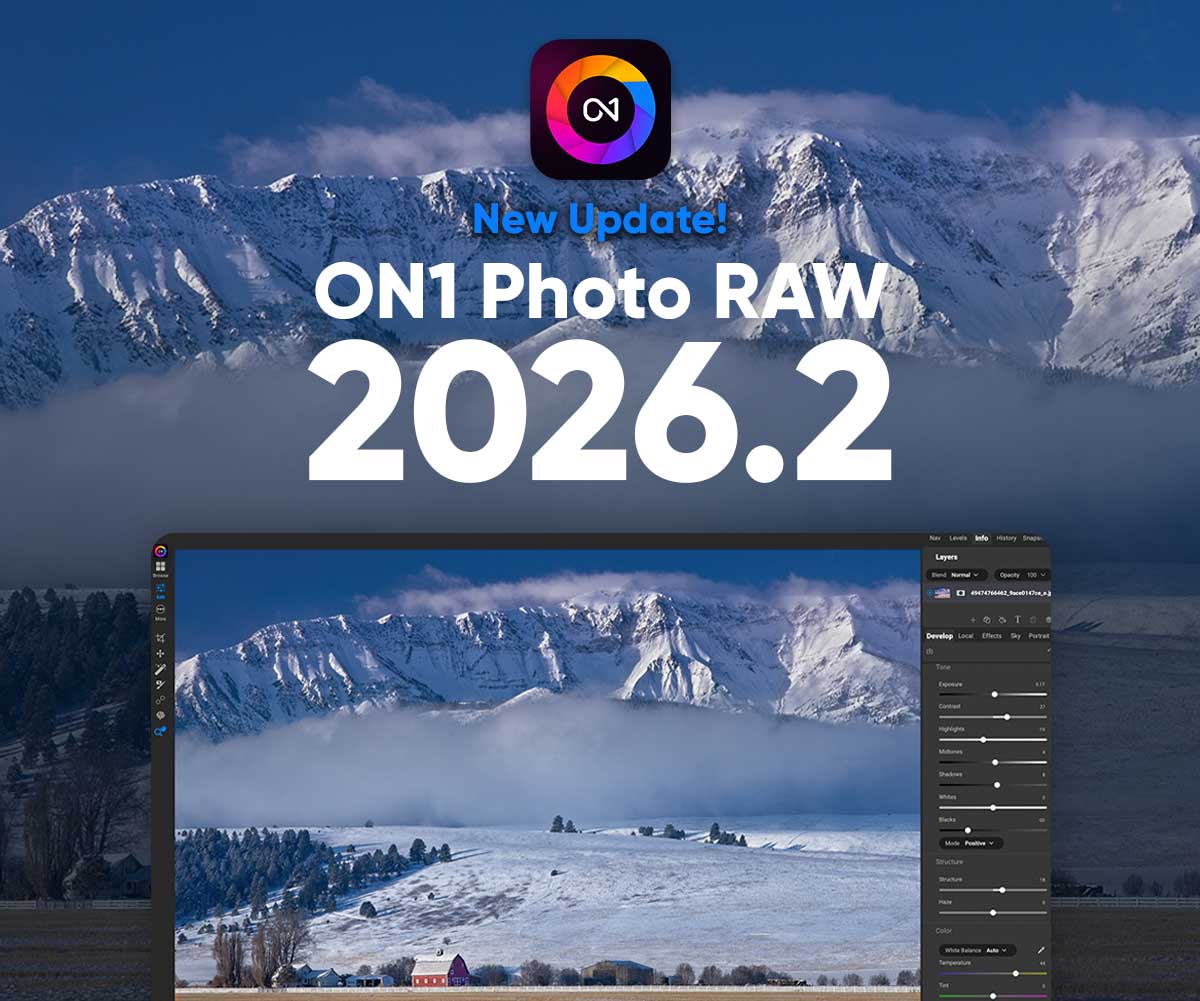The width and height of the screenshot is (1200, 1001).
Task: Pick the white balance eyedropper
Action: (x=1041, y=949)
